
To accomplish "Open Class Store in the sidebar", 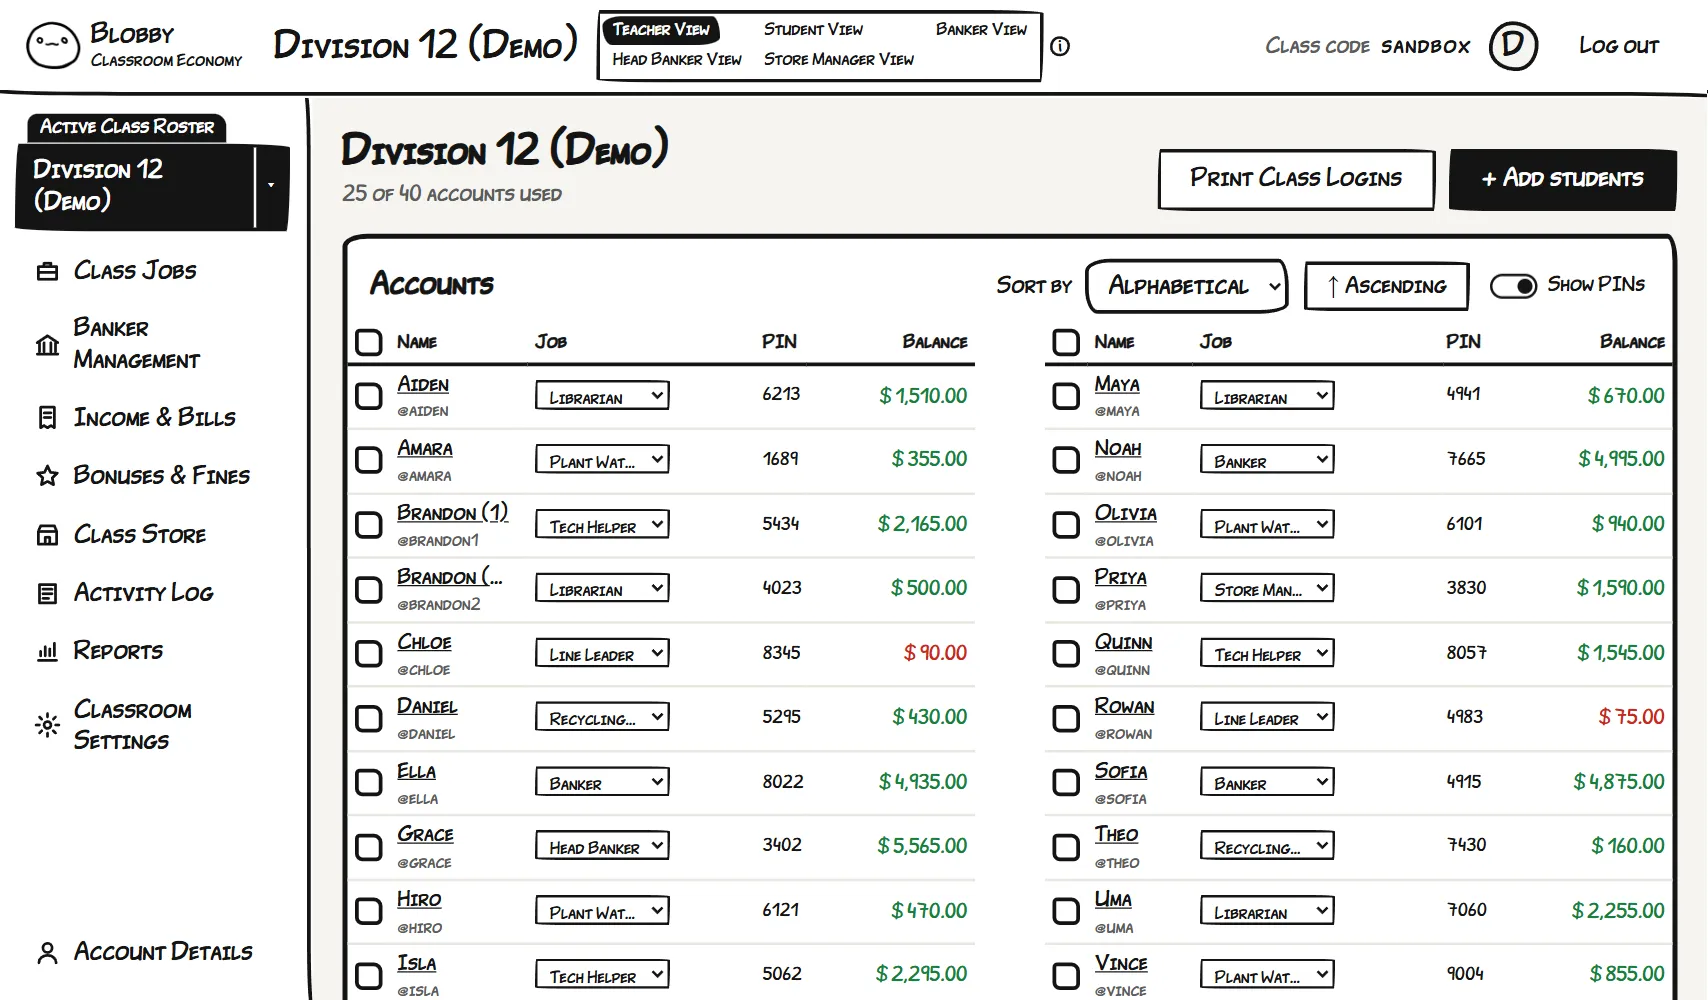I will coord(139,534).
